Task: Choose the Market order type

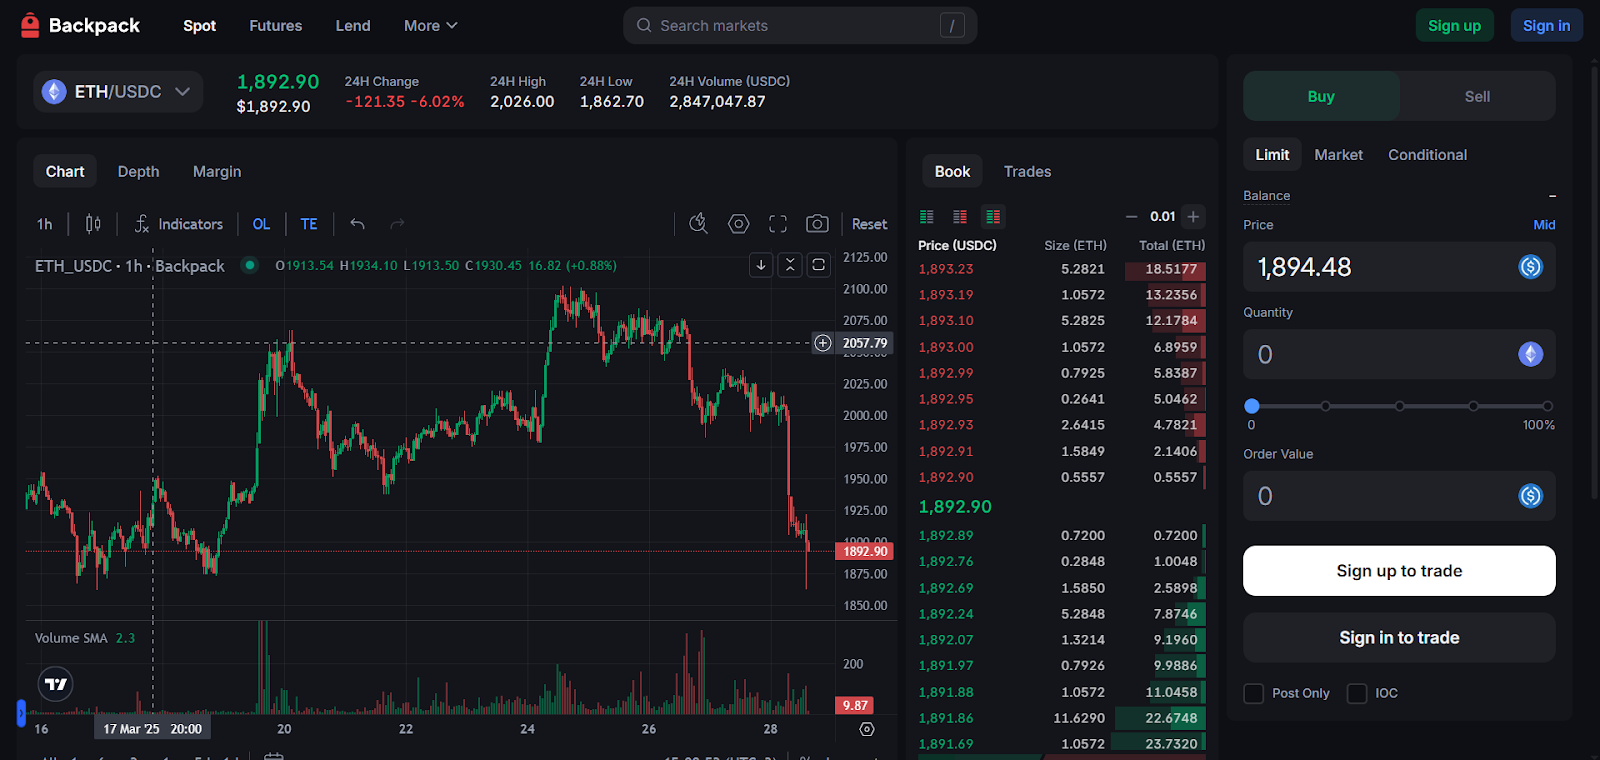Action: click(1338, 155)
